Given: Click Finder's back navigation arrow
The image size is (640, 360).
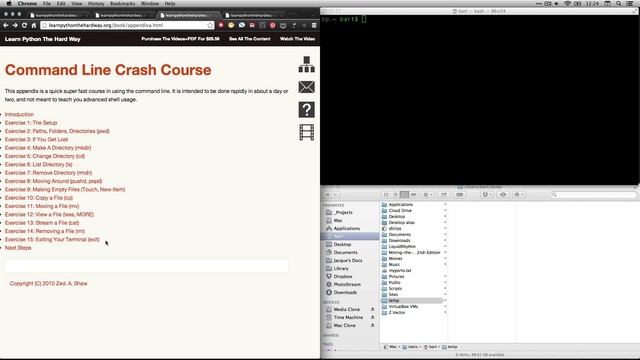Looking at the screenshot, I should 327,195.
